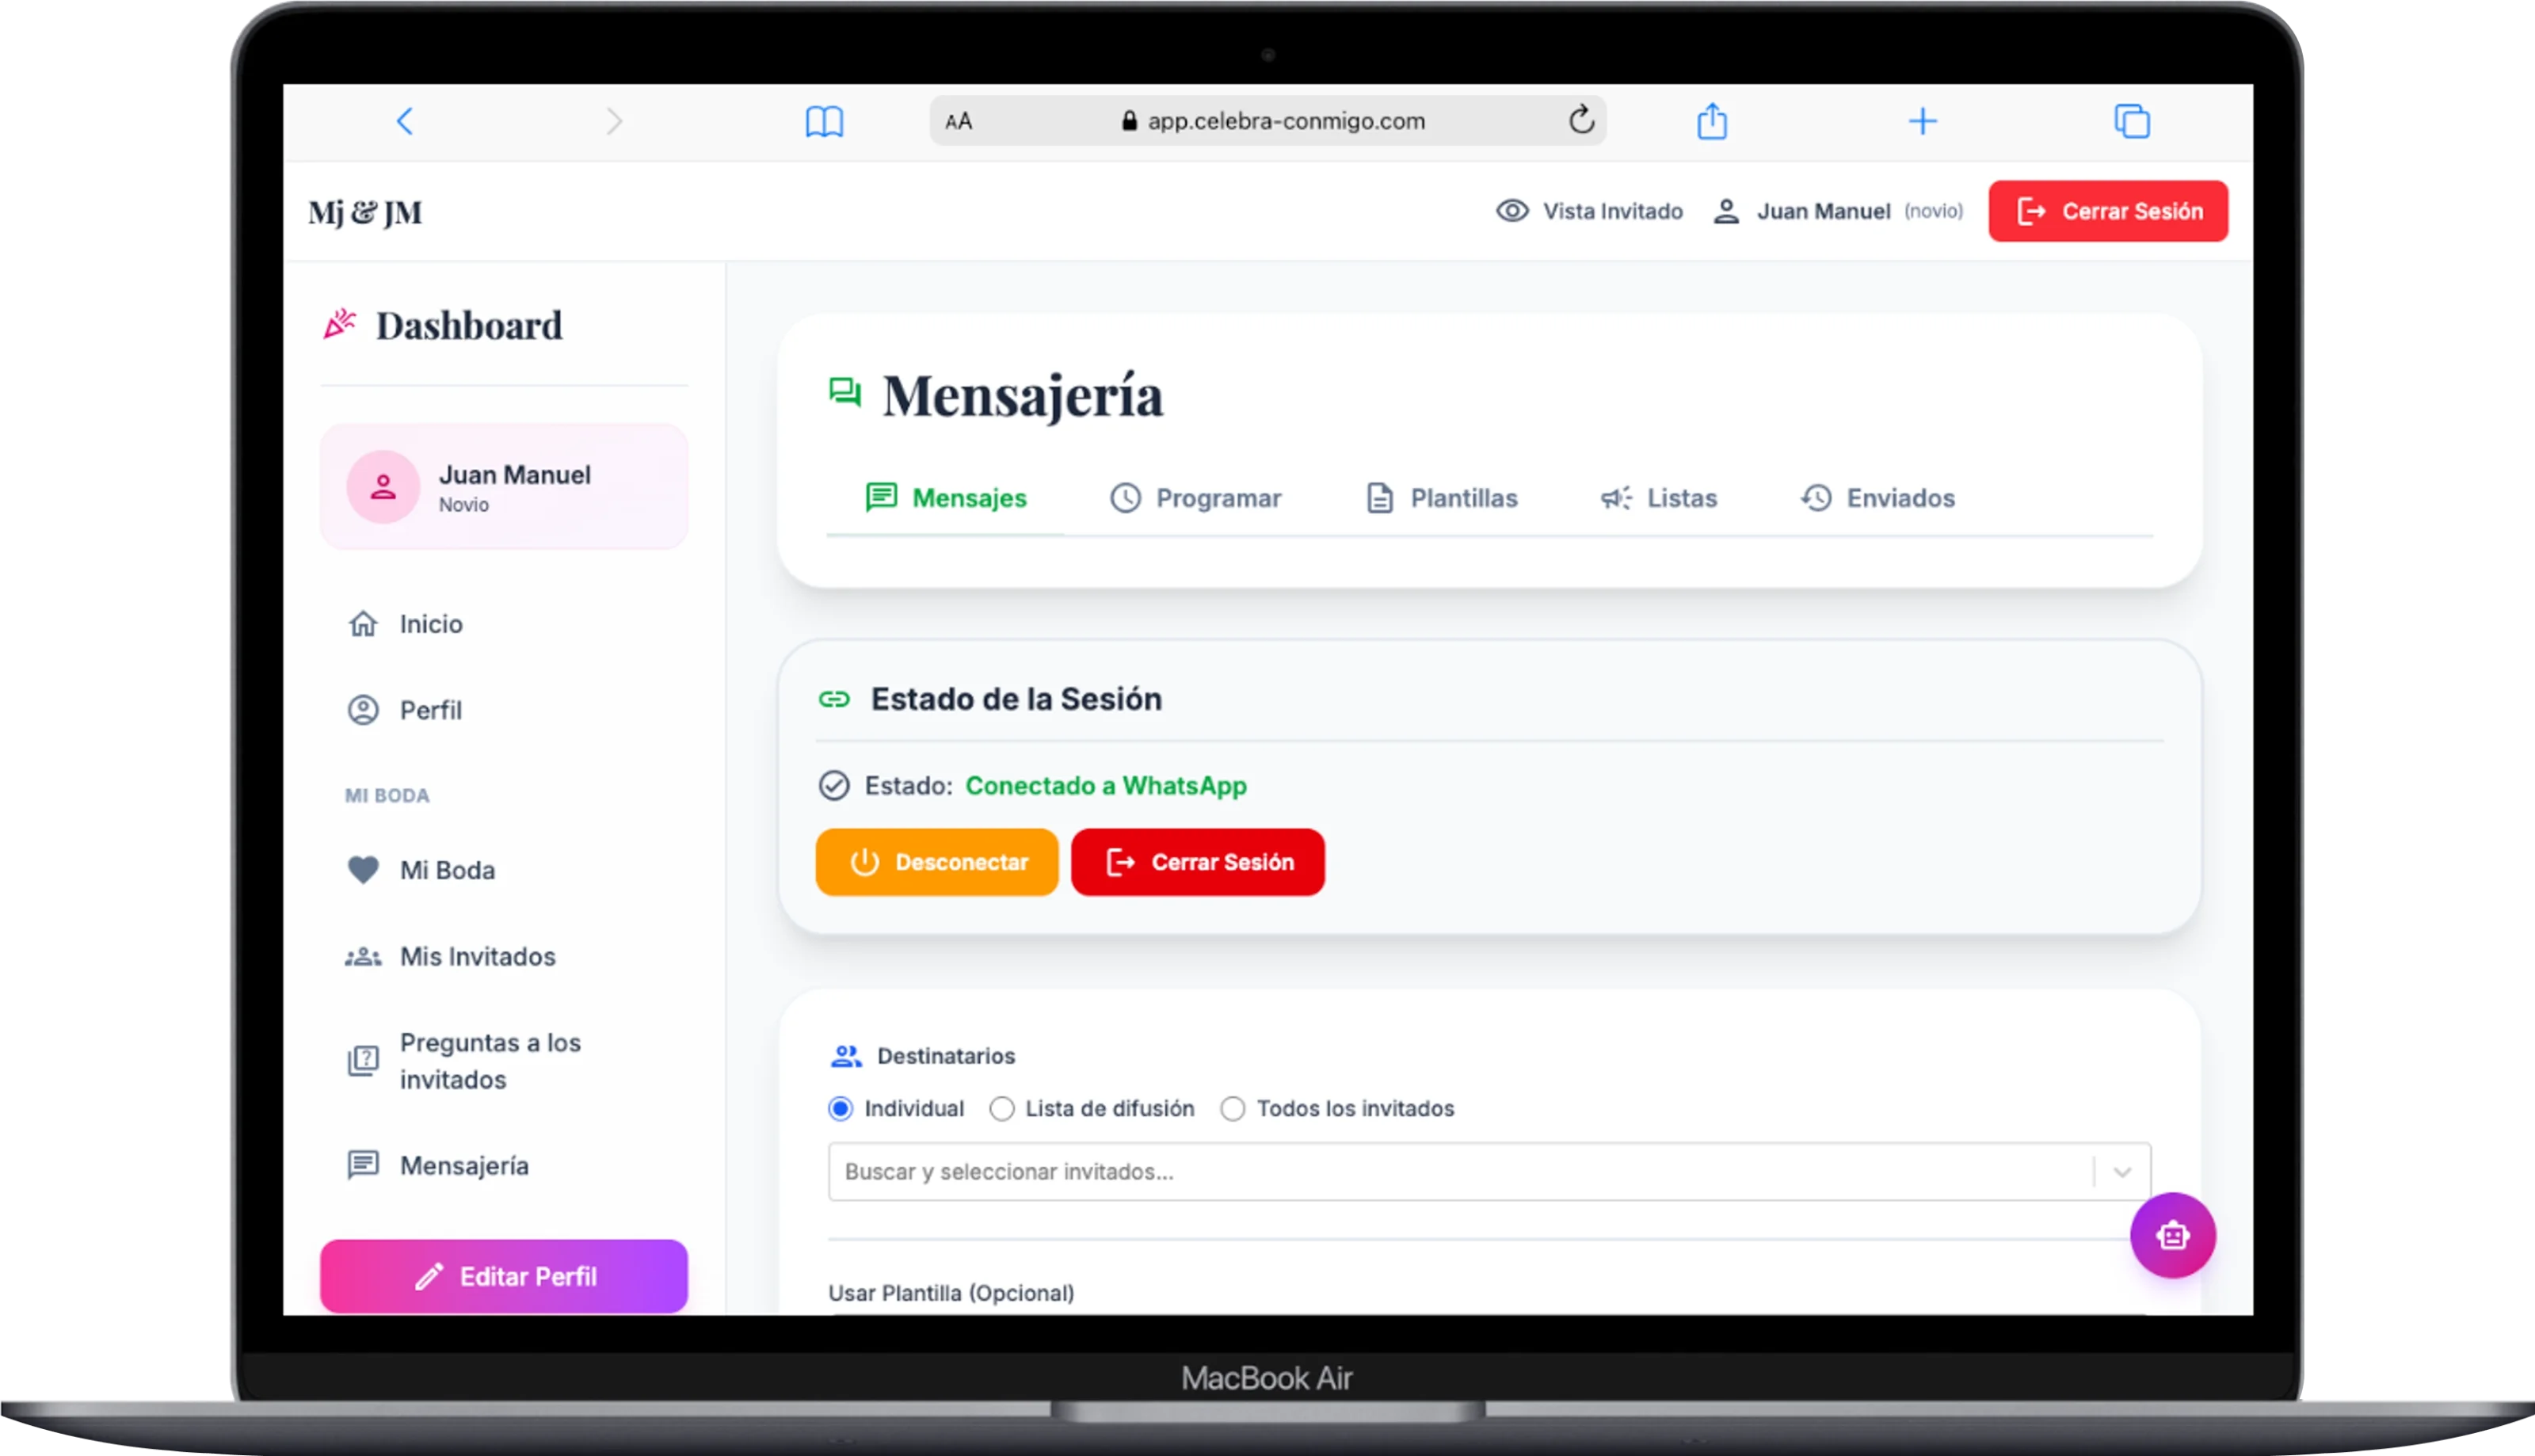Screen dimensions: 2535x1456
Task: Click the Desconectar button
Action: click(x=936, y=861)
